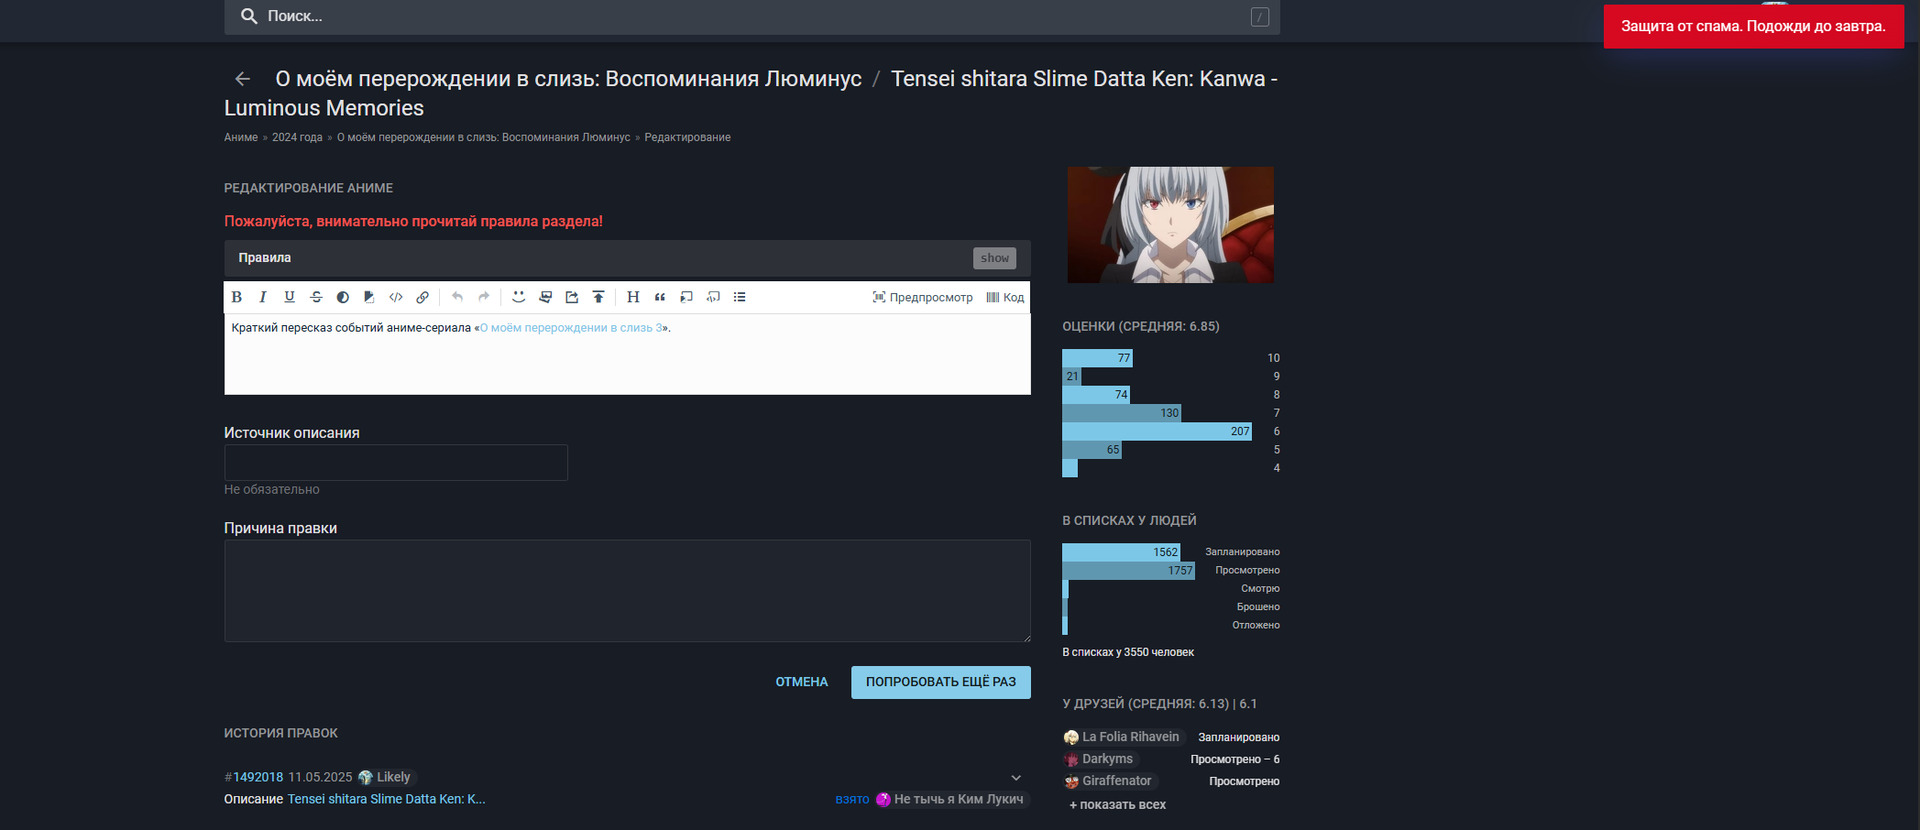Open the smiley emoji picker
The width and height of the screenshot is (1920, 830).
[x=518, y=297]
